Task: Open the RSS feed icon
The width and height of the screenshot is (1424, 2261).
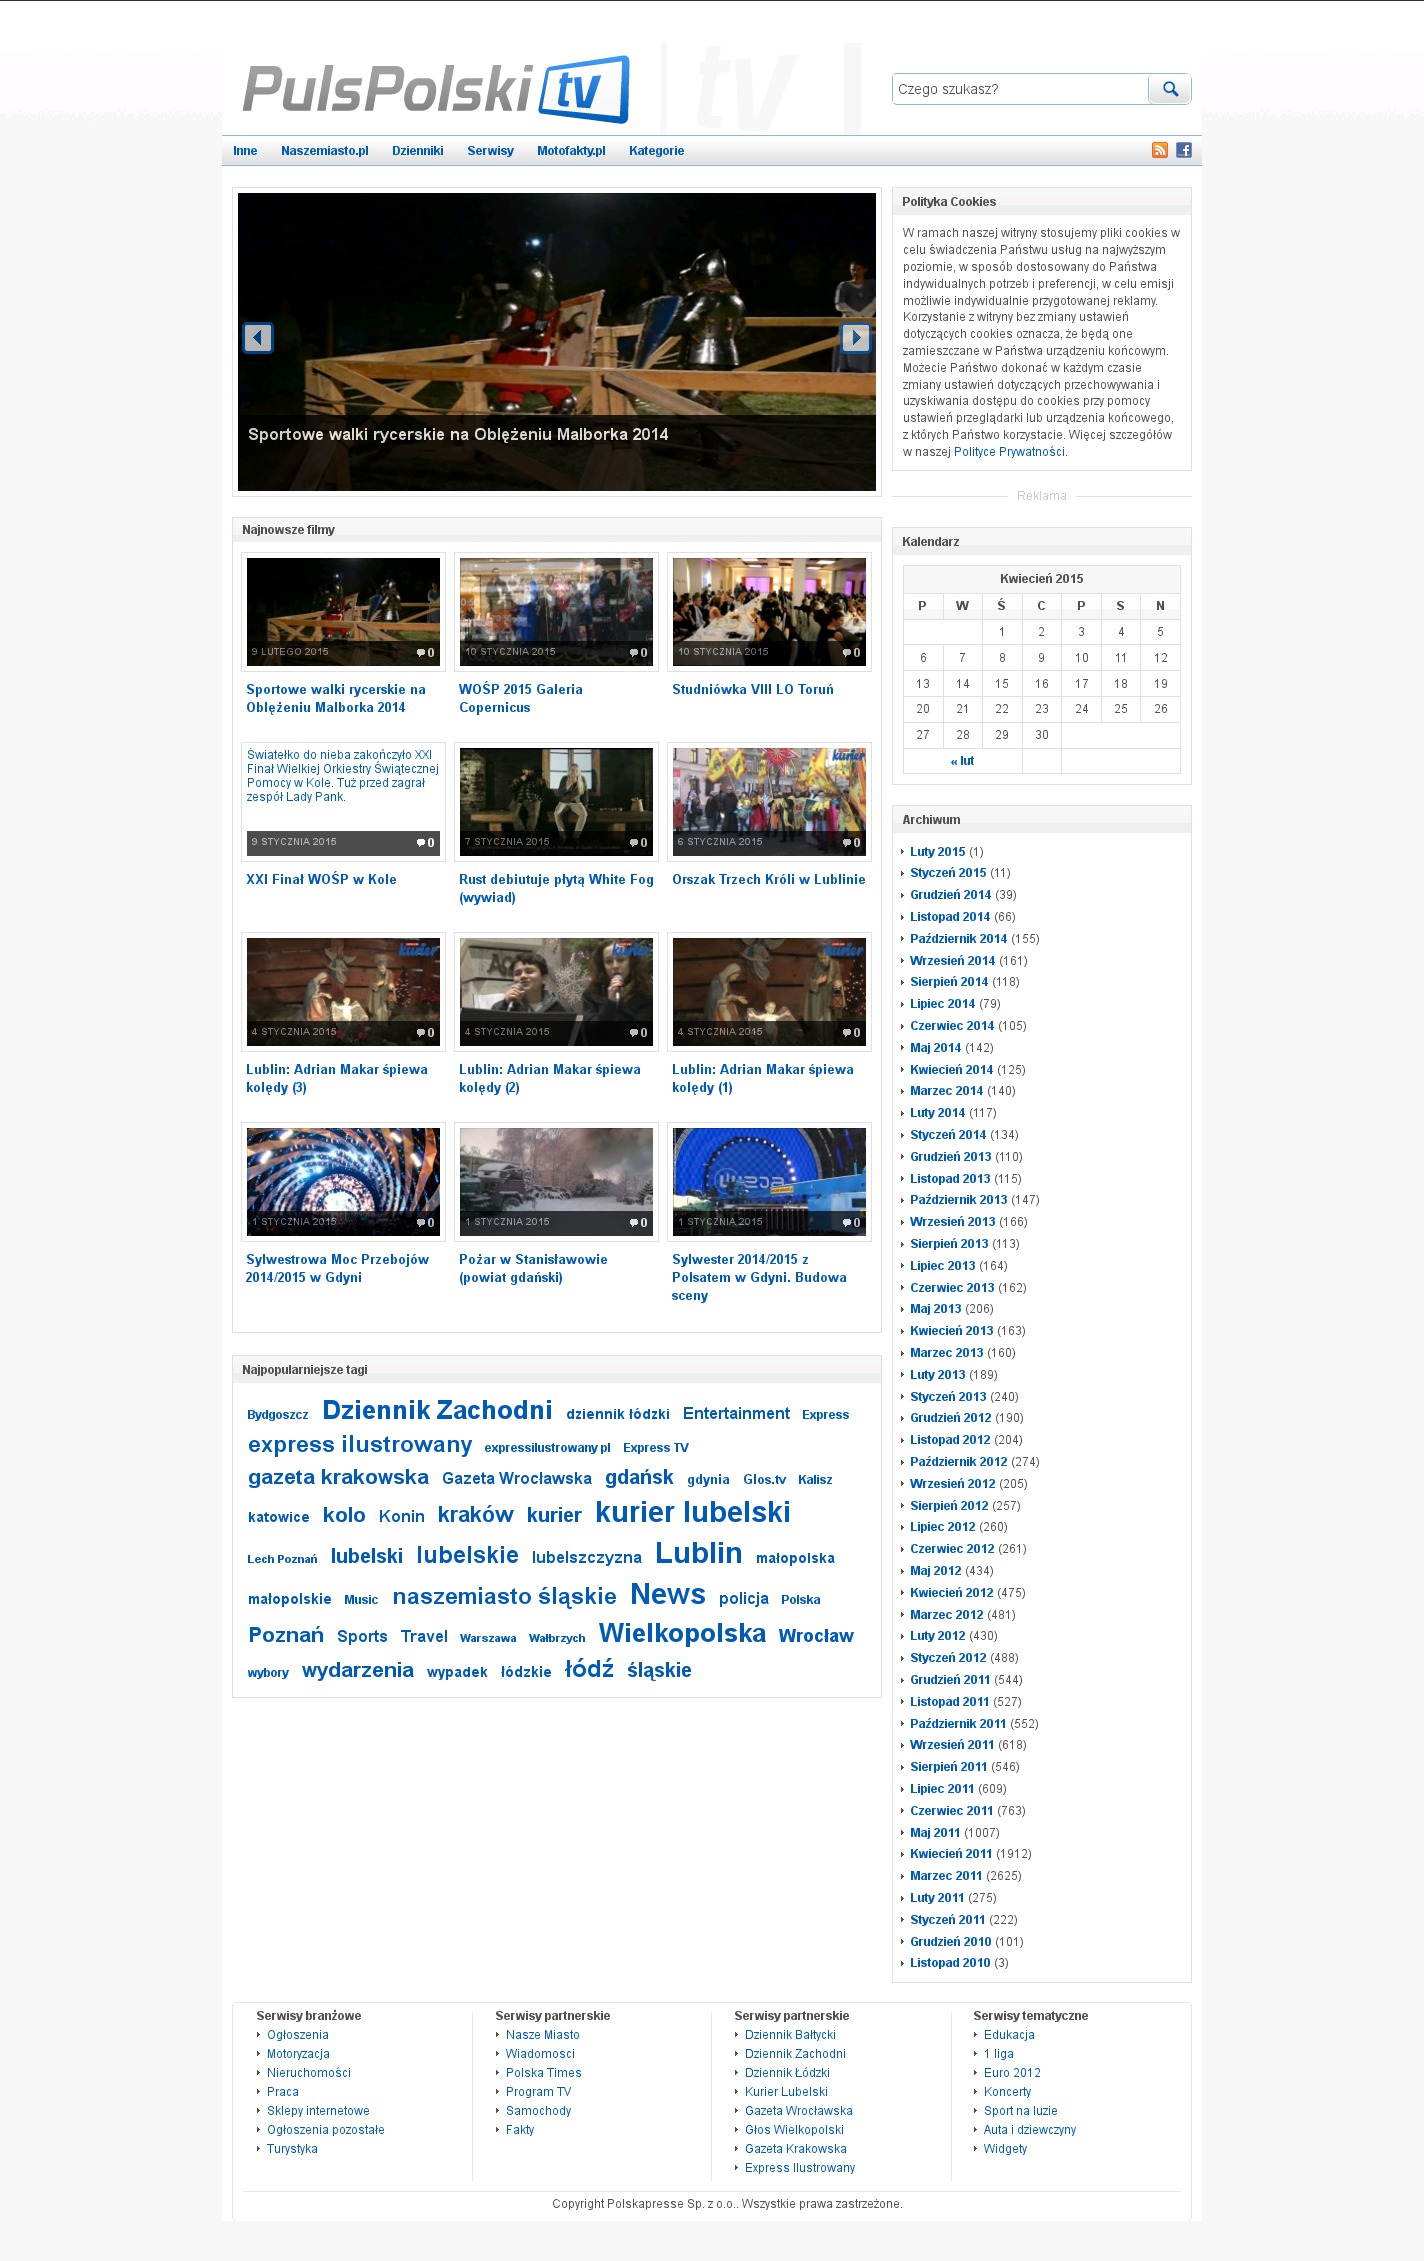Action: tap(1160, 150)
